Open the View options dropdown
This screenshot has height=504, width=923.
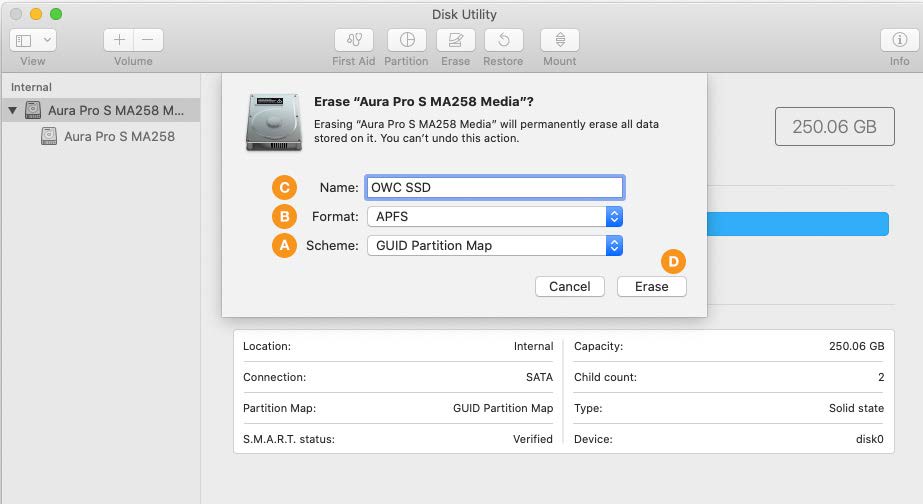pos(33,40)
